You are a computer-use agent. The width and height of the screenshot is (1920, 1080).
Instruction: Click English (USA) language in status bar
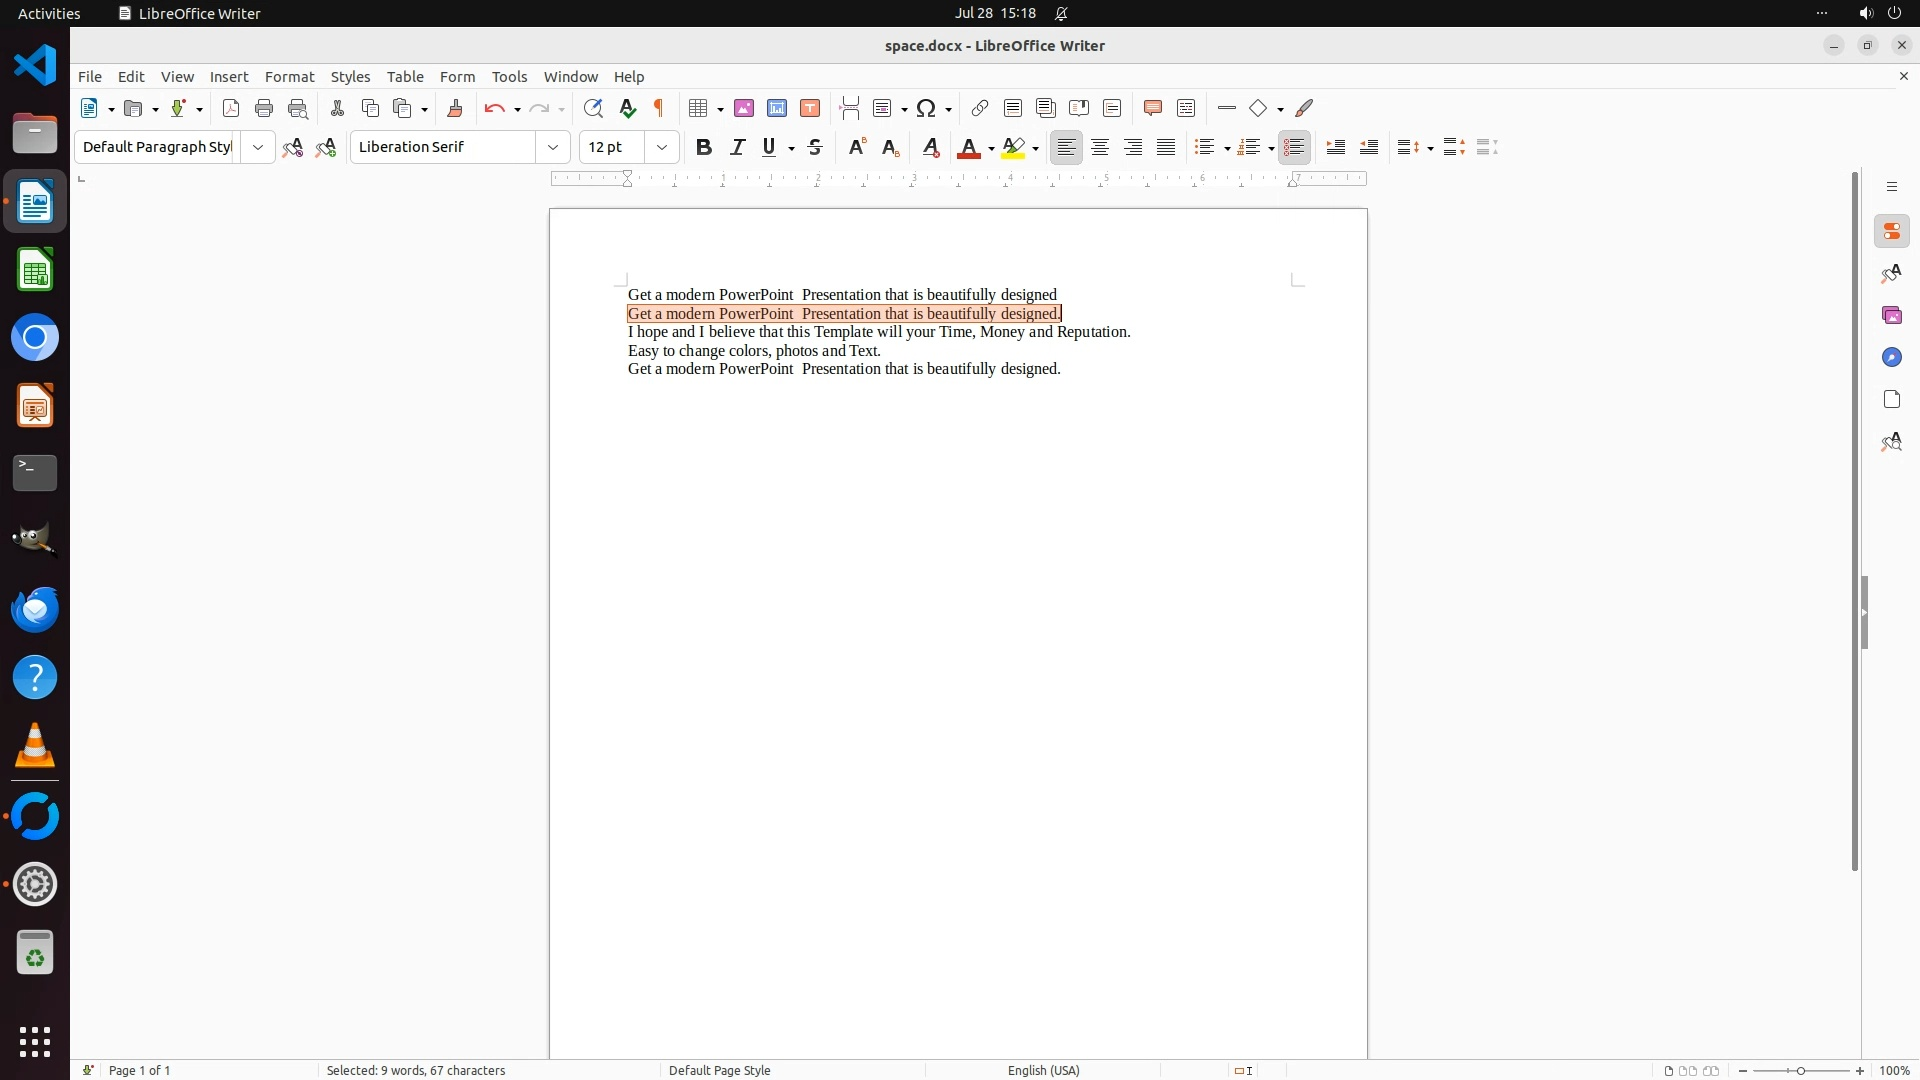[1043, 1070]
